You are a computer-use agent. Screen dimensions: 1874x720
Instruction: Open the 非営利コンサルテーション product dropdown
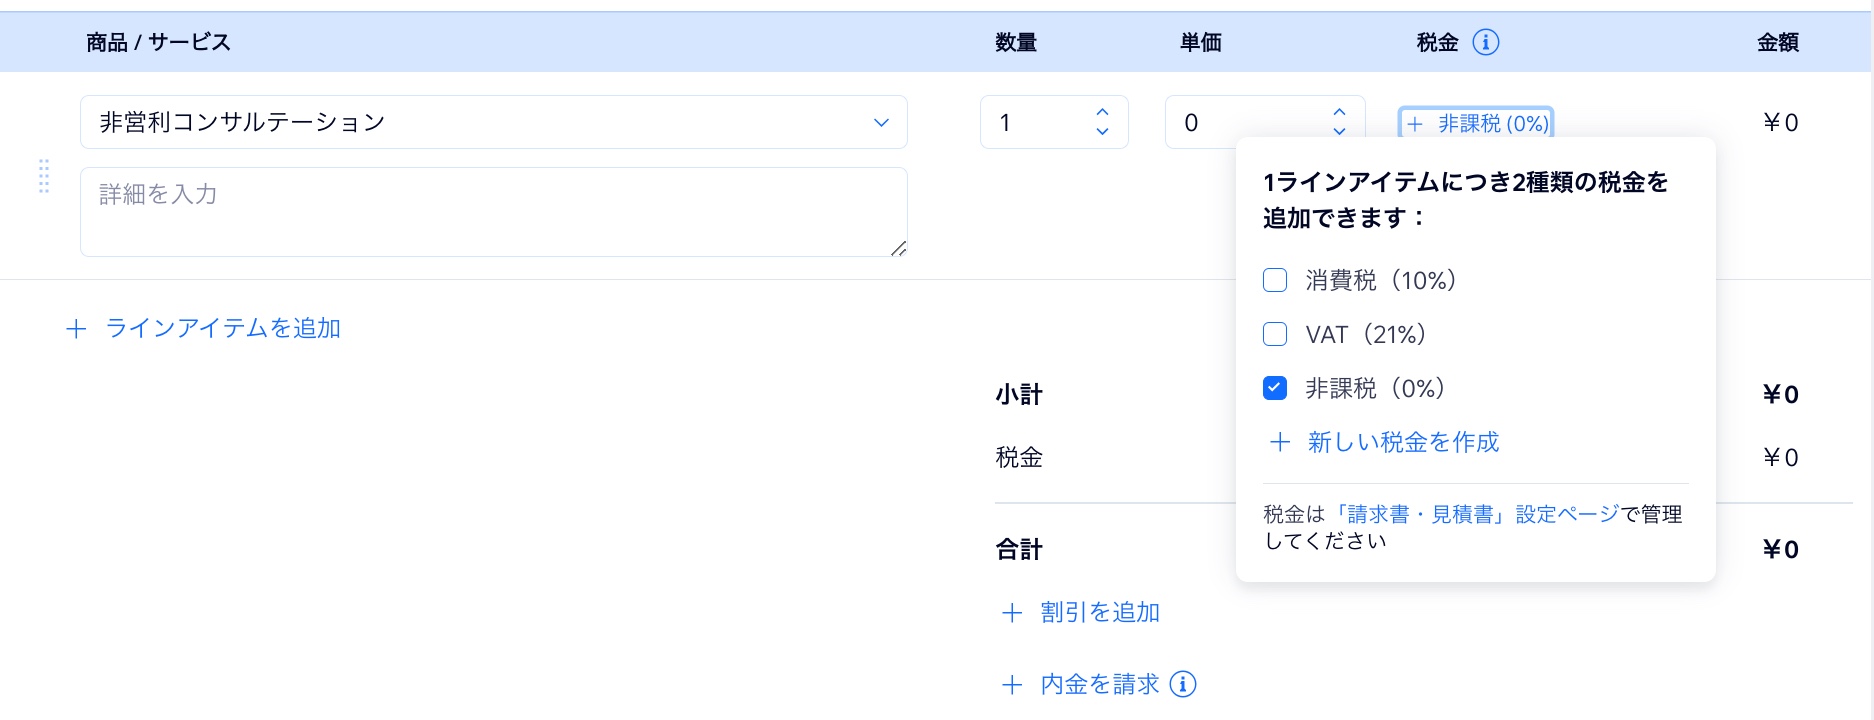[x=494, y=122]
